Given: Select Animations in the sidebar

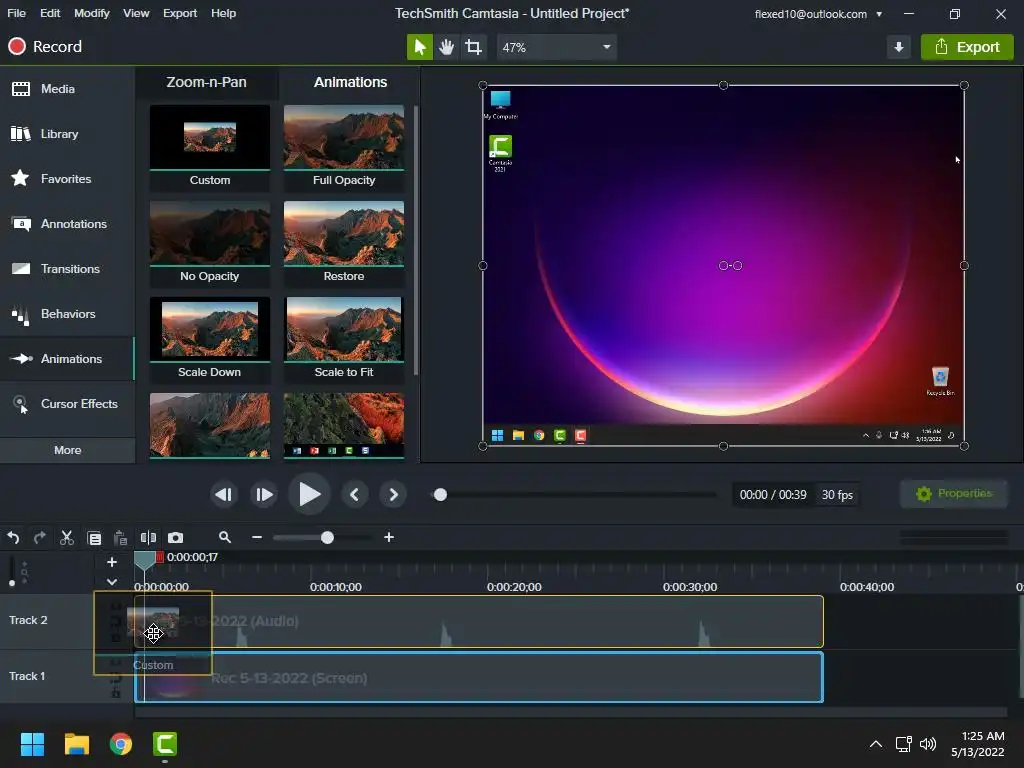Looking at the screenshot, I should coord(67,359).
